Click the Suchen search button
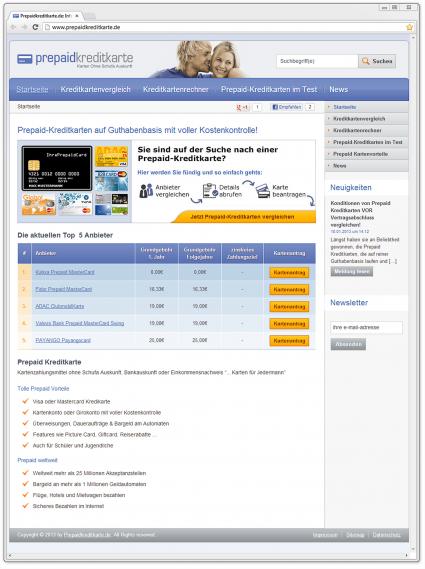The image size is (425, 569). coord(377,61)
